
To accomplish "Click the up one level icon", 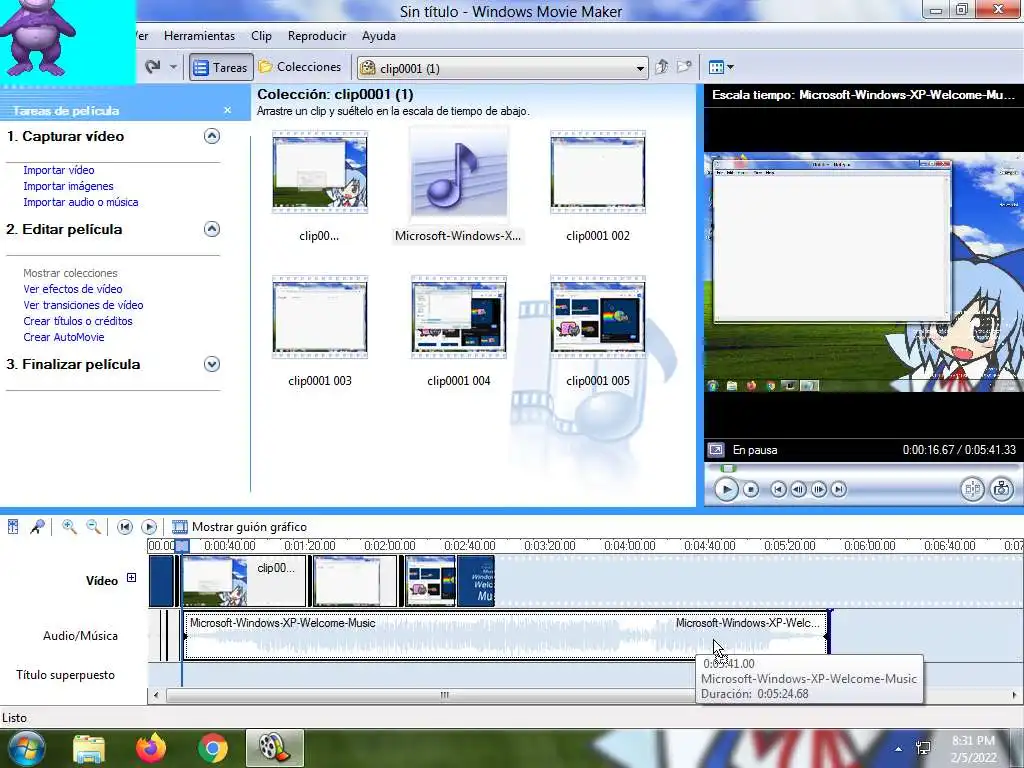I will click(x=662, y=67).
